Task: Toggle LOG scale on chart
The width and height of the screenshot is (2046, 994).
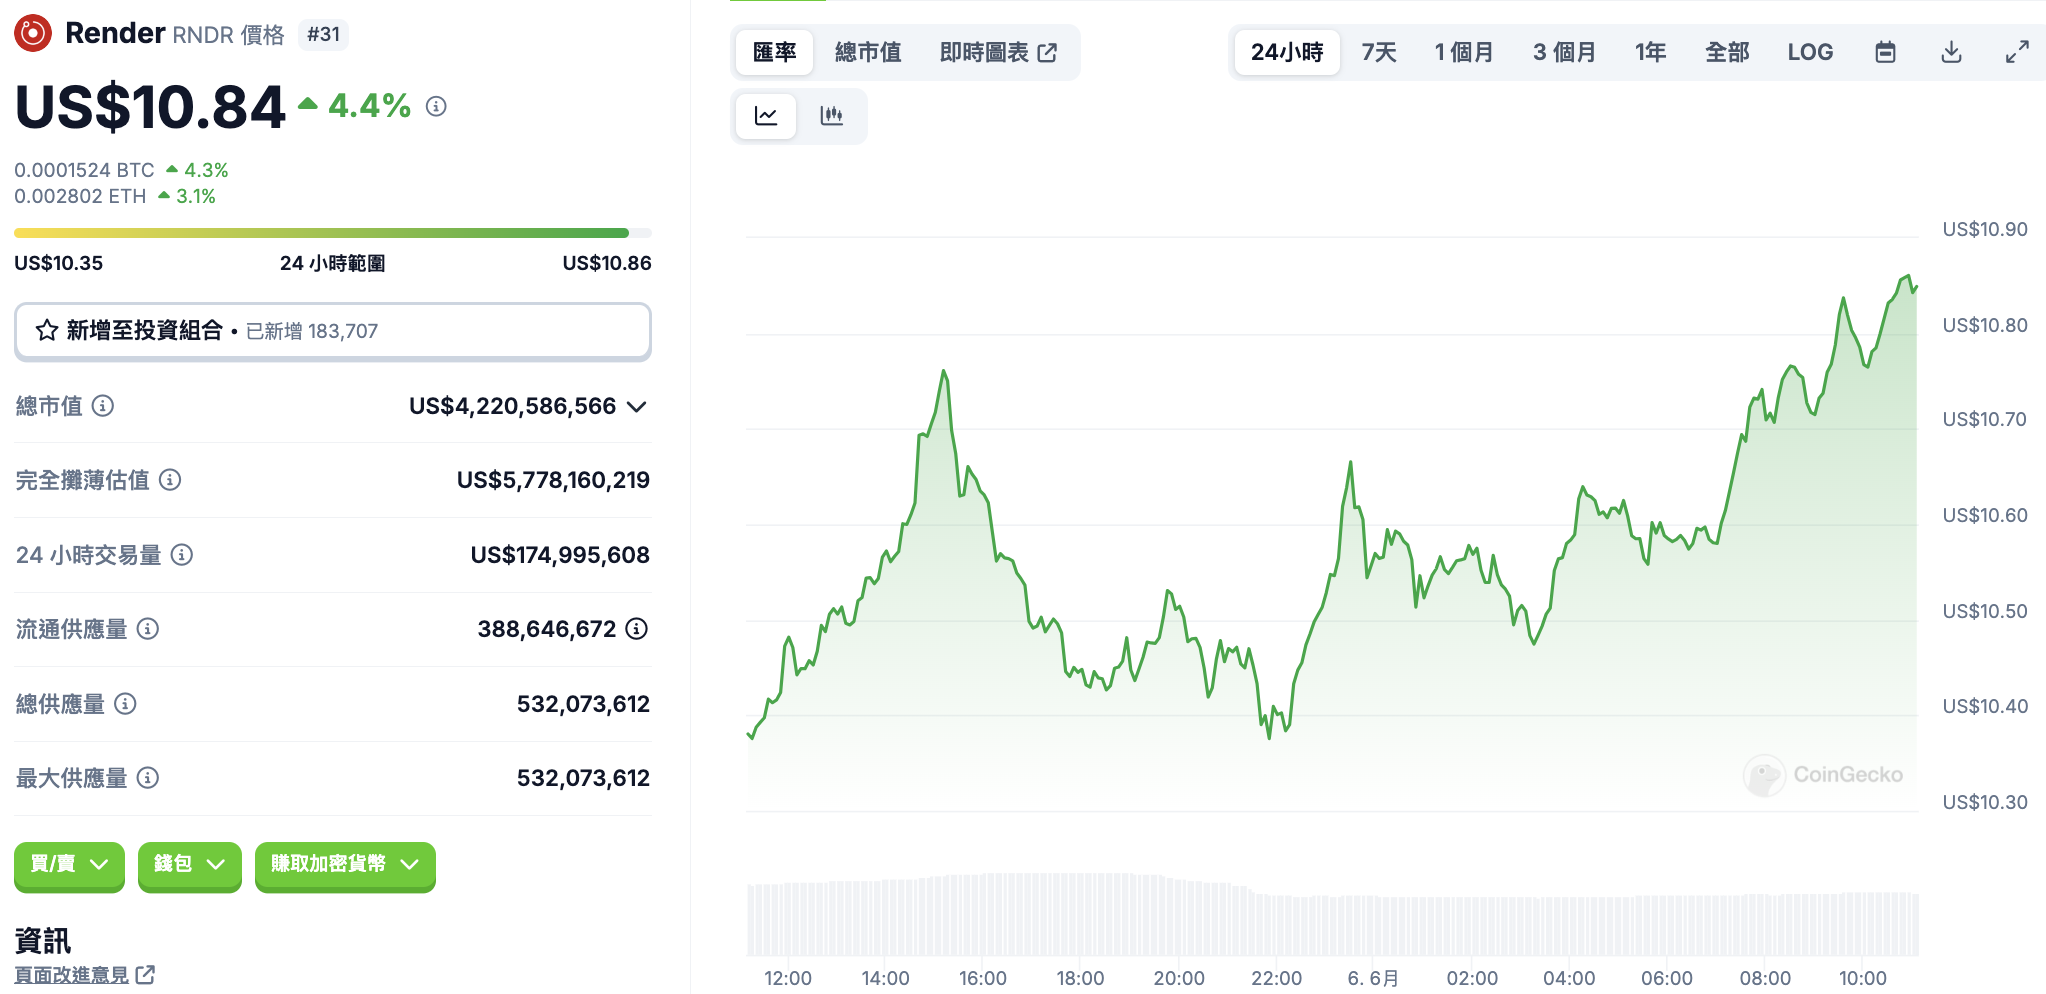Action: (x=1810, y=52)
